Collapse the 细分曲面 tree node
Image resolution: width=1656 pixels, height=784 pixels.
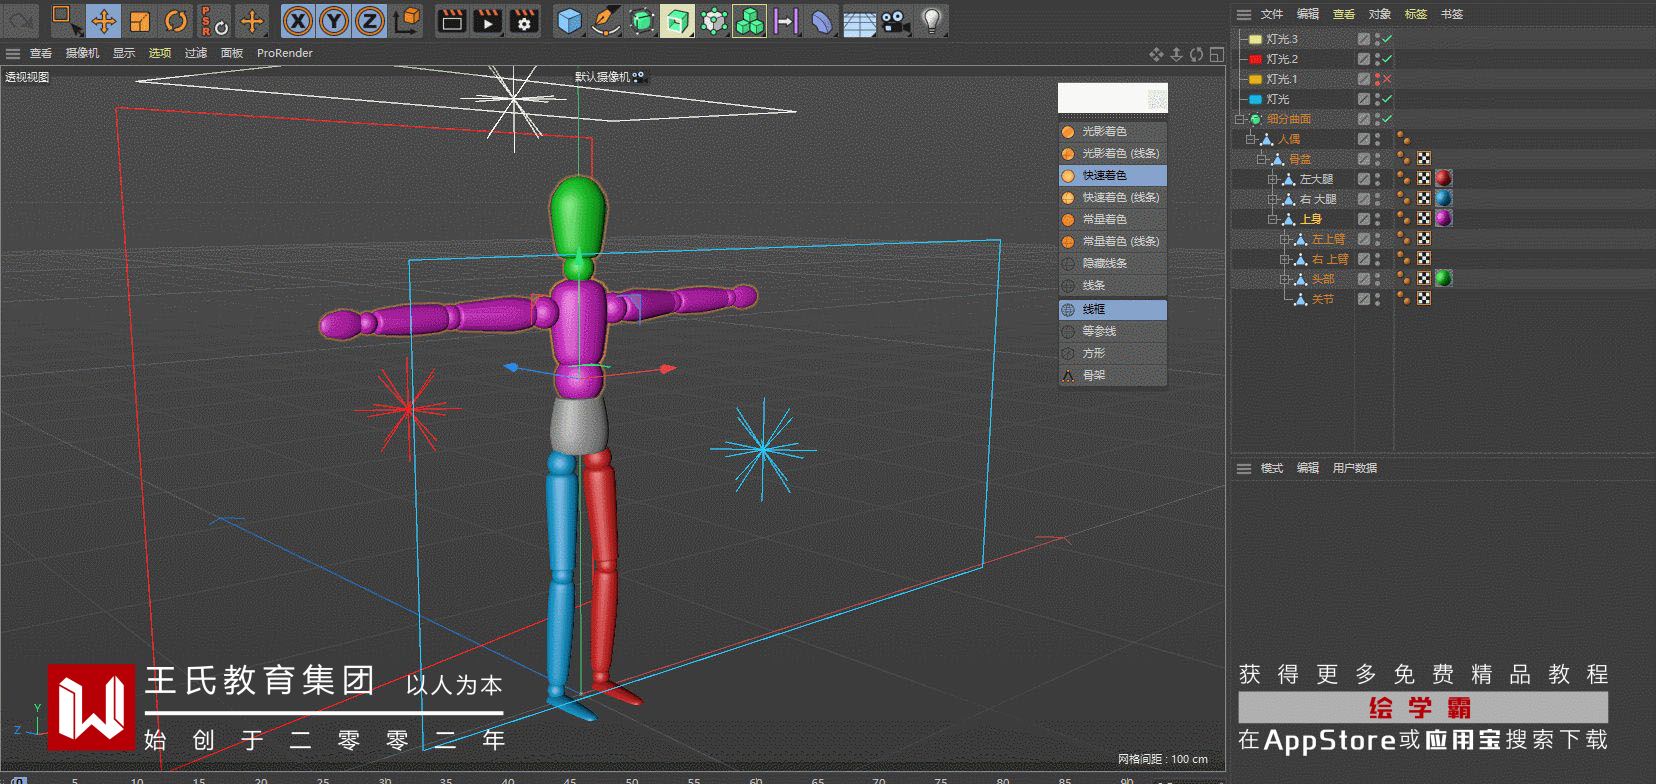(1240, 119)
